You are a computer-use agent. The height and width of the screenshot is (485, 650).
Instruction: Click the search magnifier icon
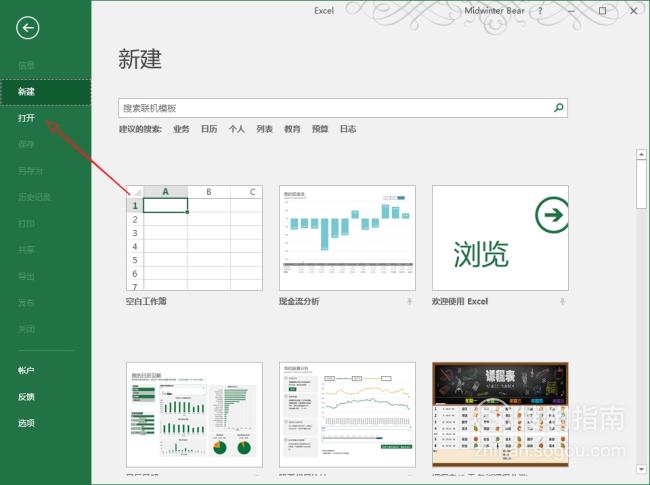pos(559,108)
